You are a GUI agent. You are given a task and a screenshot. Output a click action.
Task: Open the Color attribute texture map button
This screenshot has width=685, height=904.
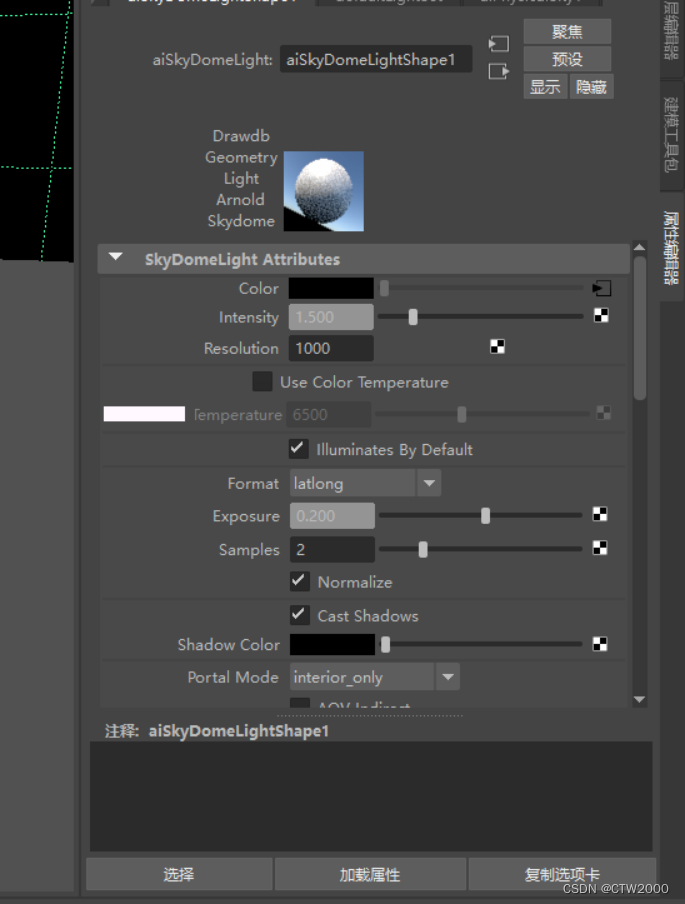click(x=601, y=288)
